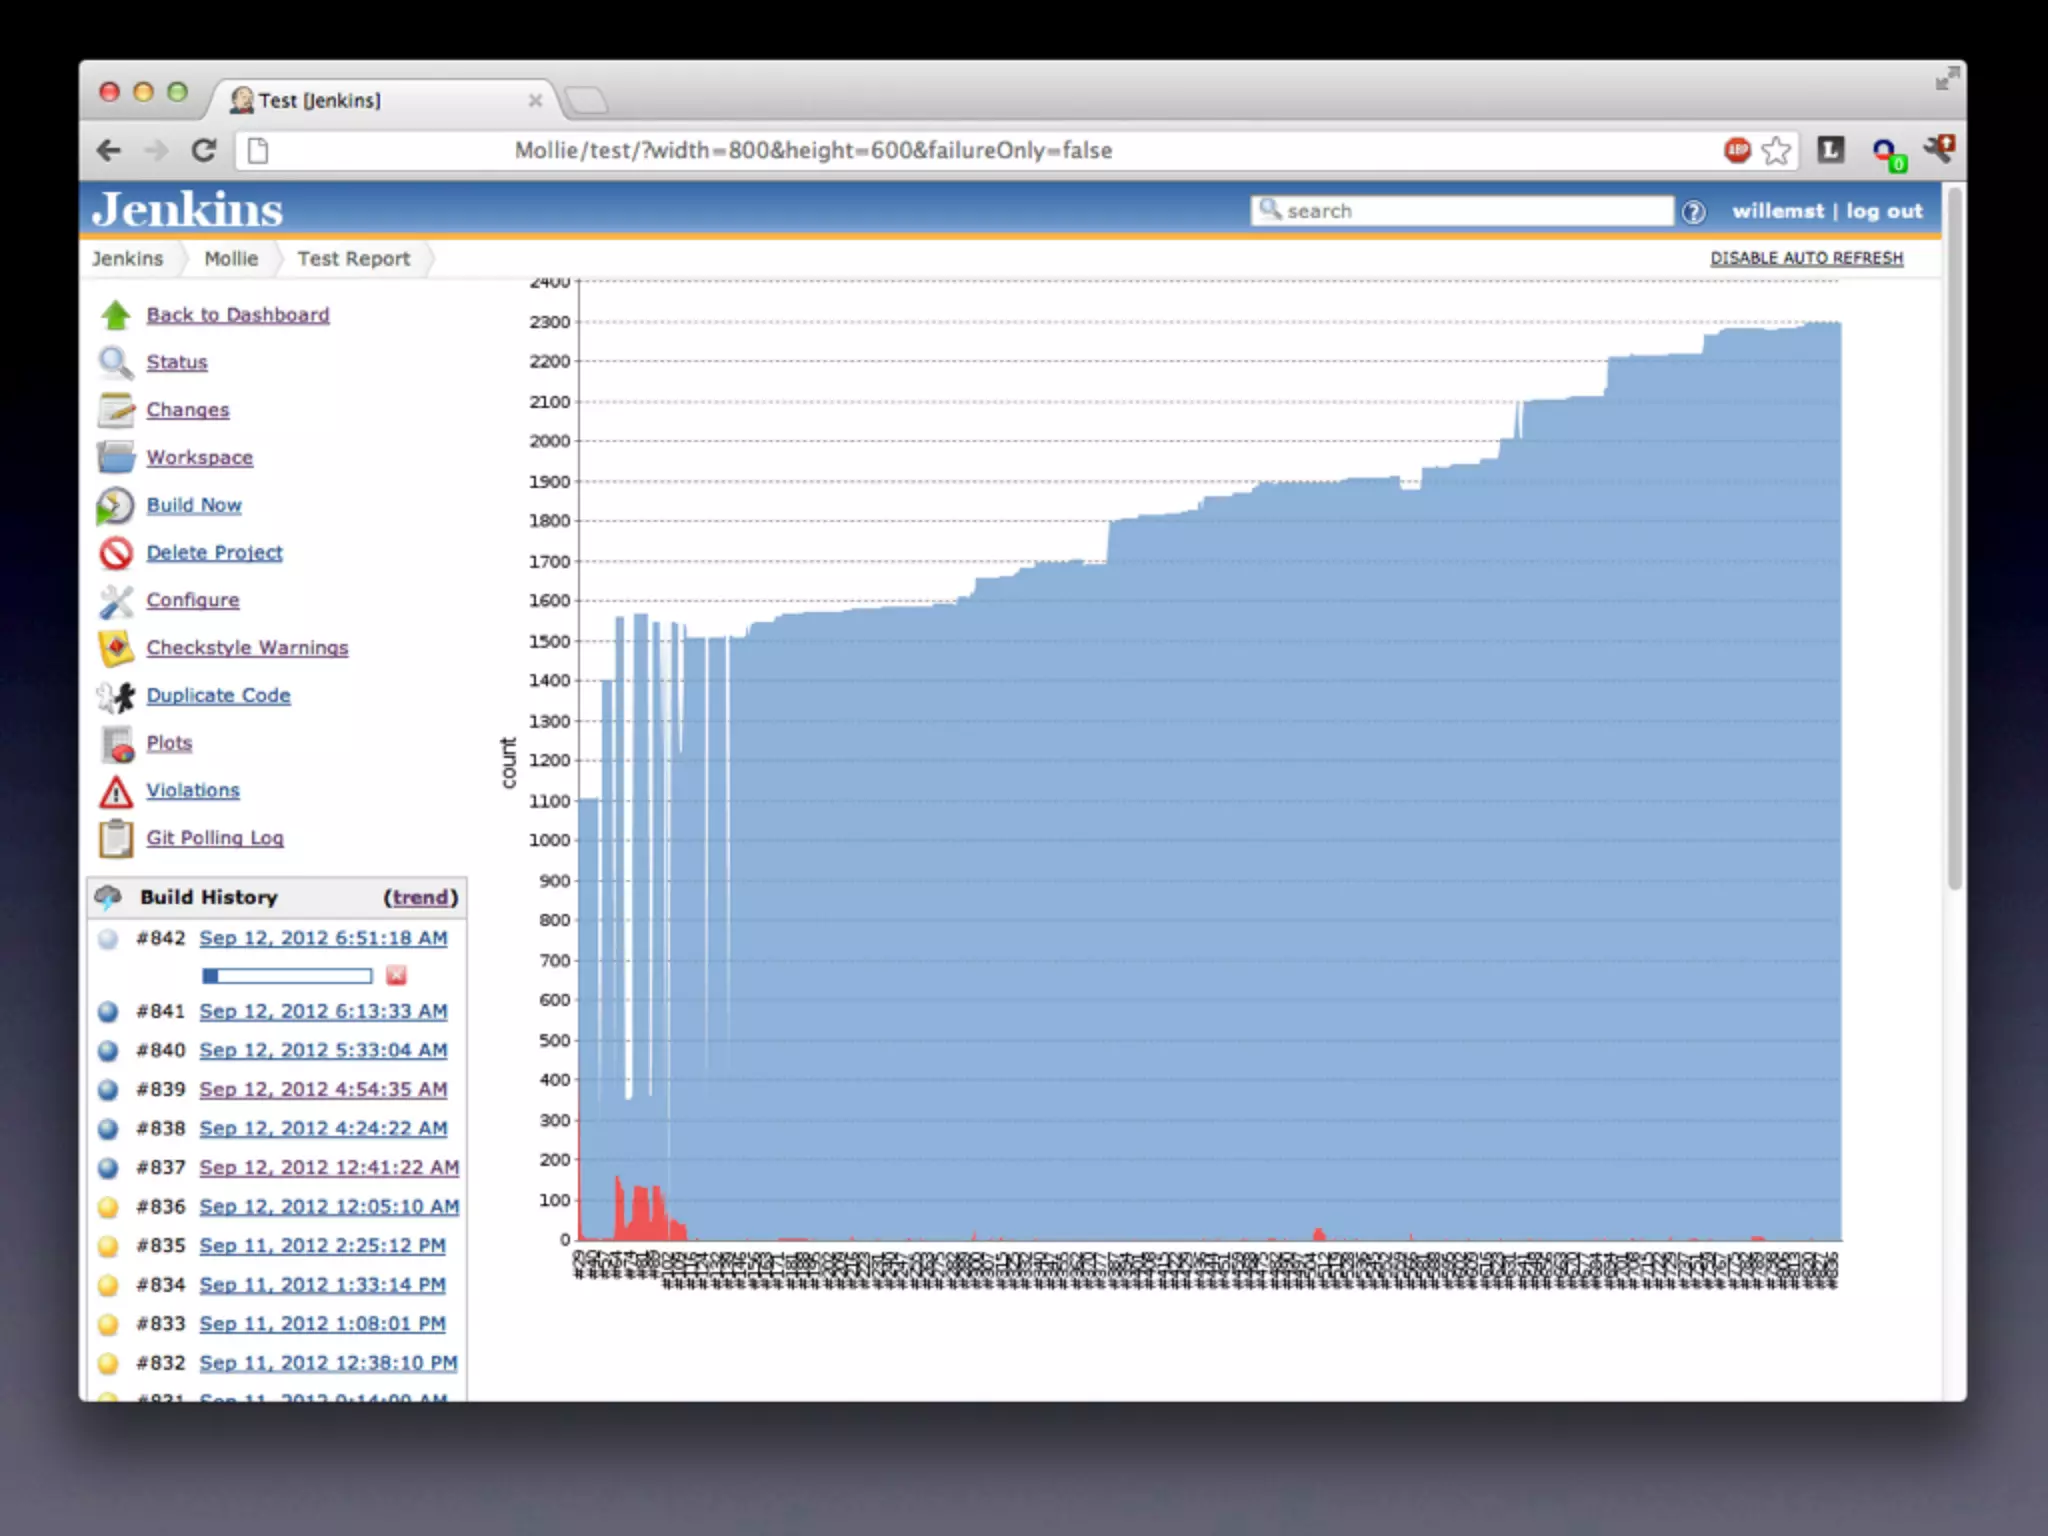The width and height of the screenshot is (2048, 1536).
Task: Disable auto refresh
Action: (x=1806, y=258)
